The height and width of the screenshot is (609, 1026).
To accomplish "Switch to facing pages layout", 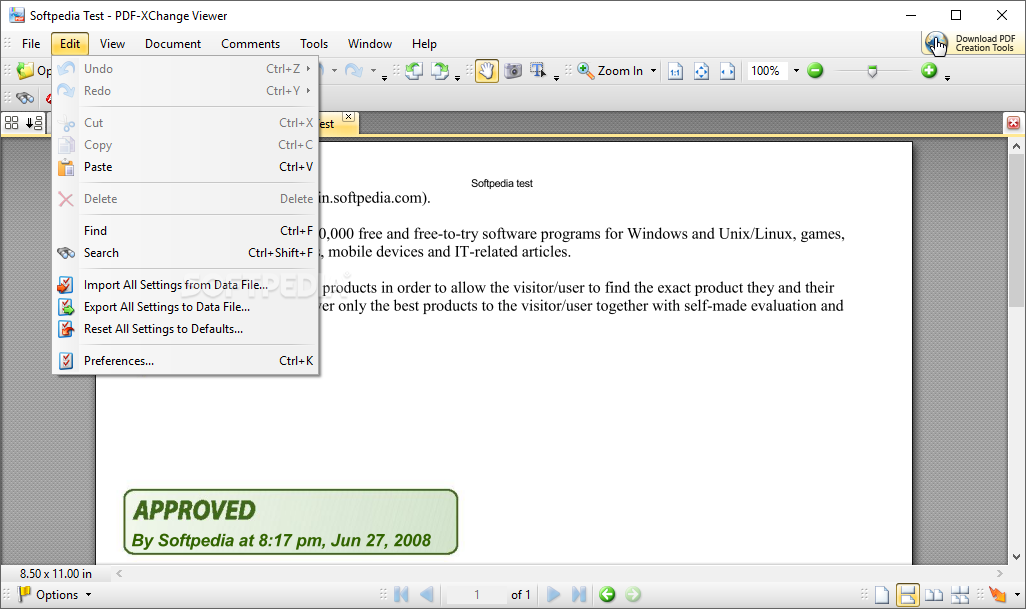I will (x=934, y=595).
